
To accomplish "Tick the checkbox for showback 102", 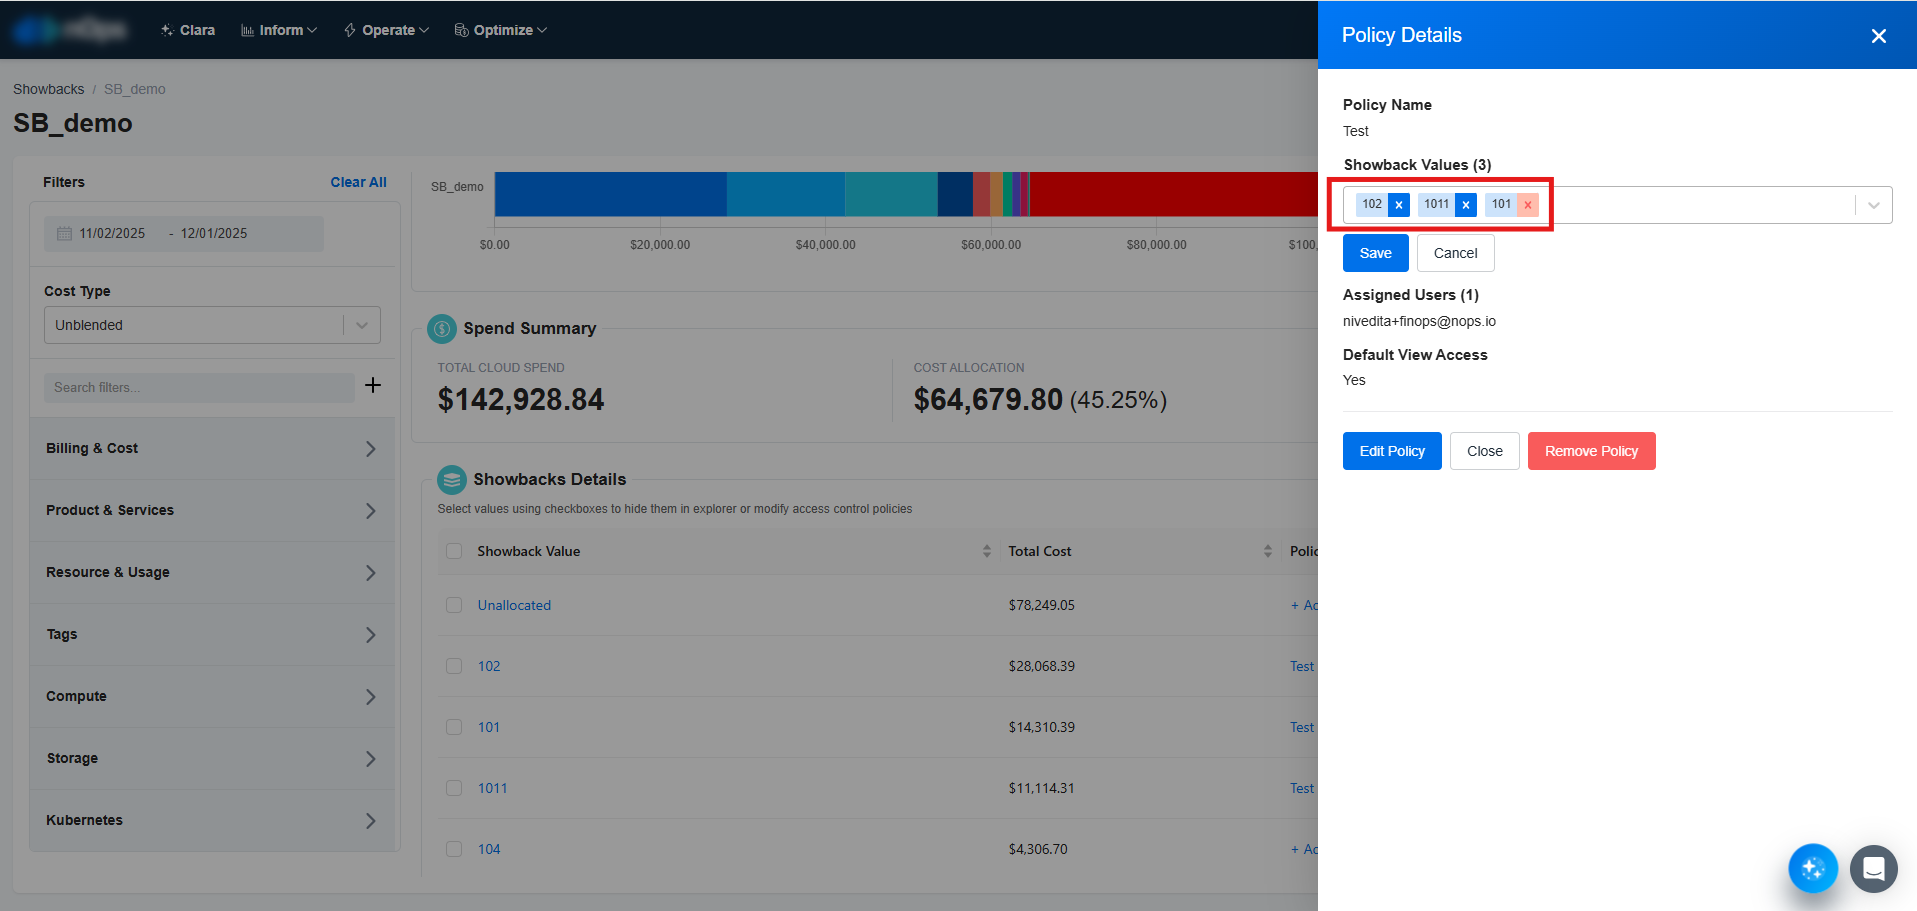I will (454, 666).
